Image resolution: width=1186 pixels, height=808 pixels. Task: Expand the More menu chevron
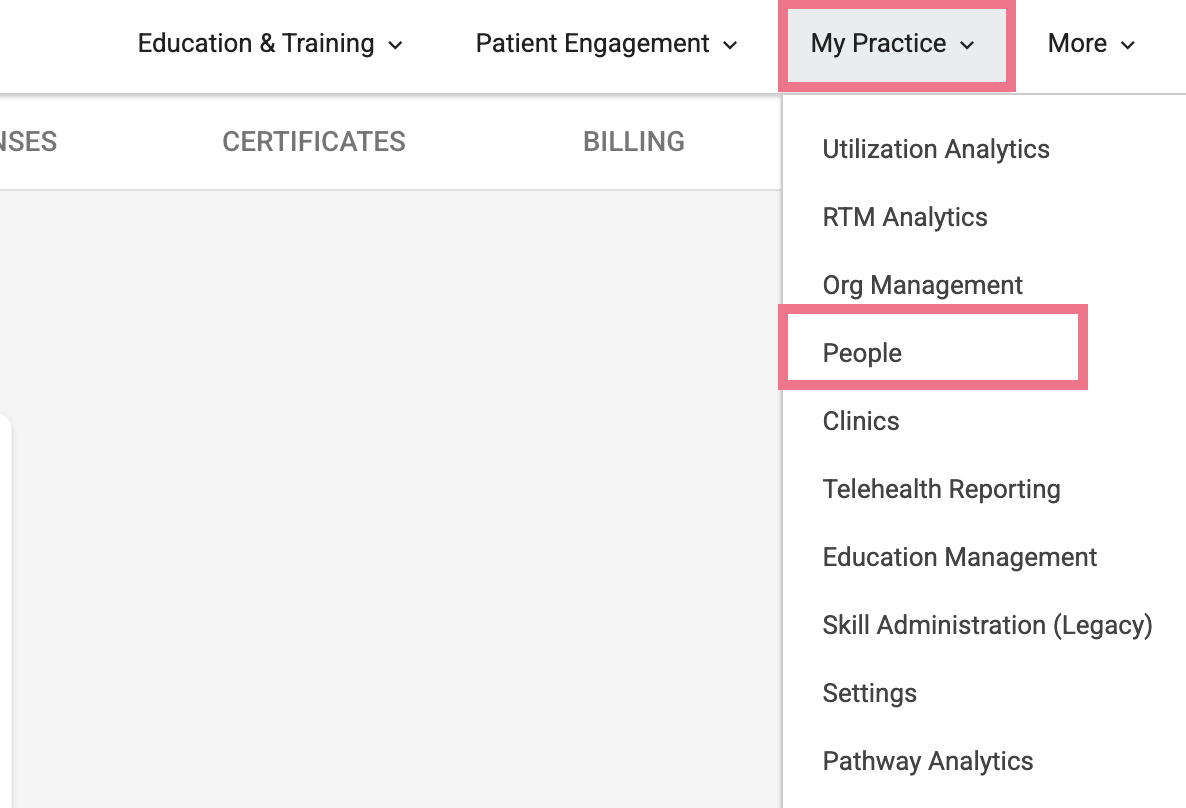pos(1127,45)
